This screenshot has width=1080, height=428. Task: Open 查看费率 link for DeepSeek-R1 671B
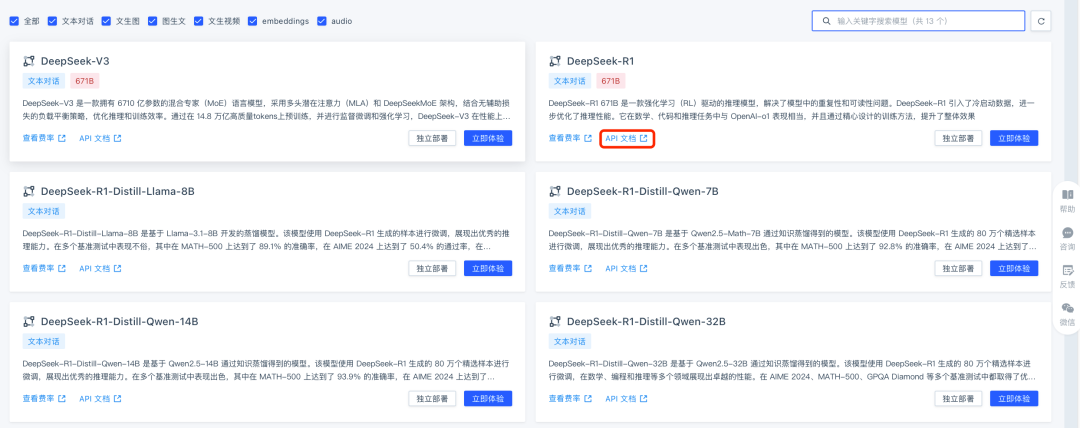[570, 139]
